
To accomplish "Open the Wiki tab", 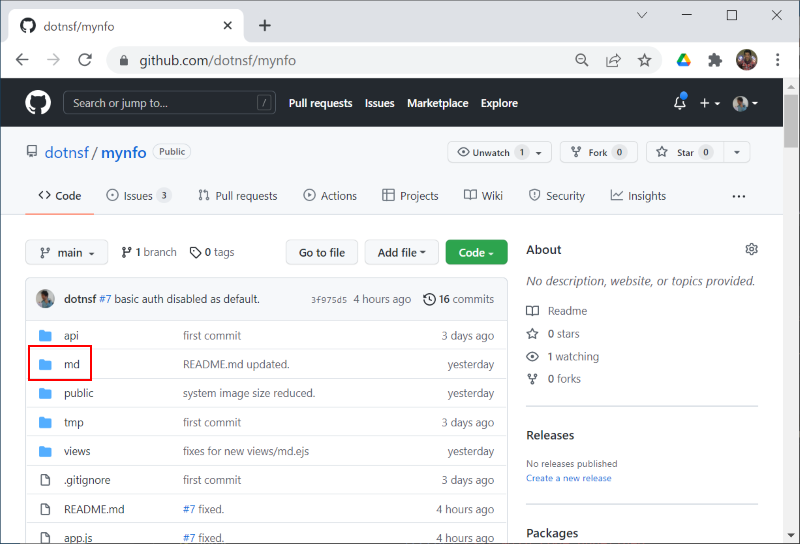I will [x=483, y=196].
